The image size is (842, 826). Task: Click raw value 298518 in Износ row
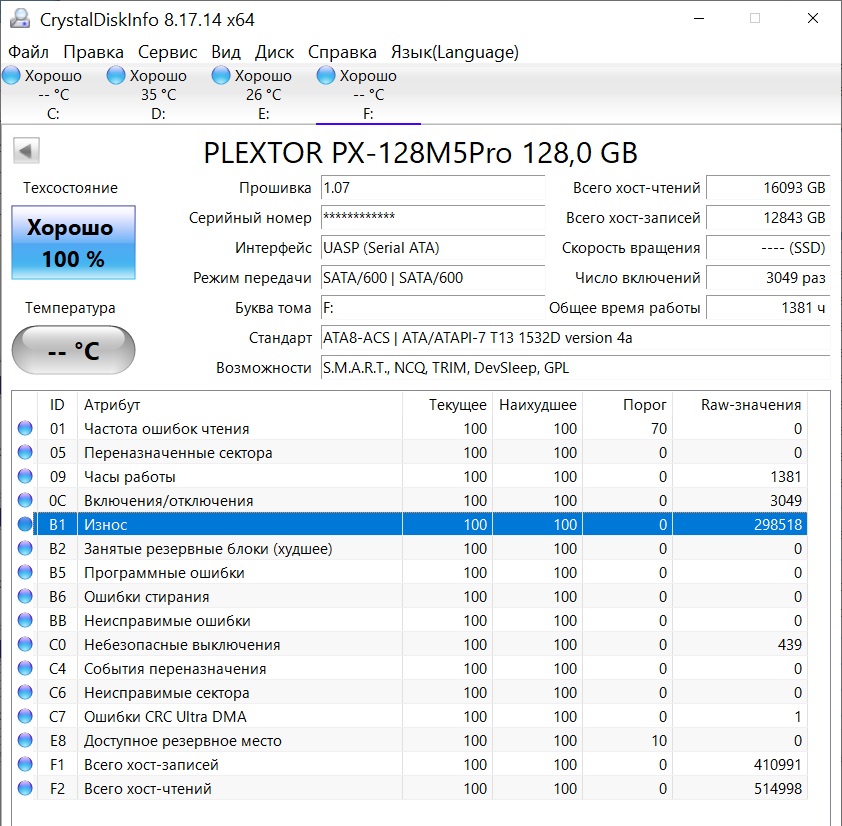tap(778, 525)
